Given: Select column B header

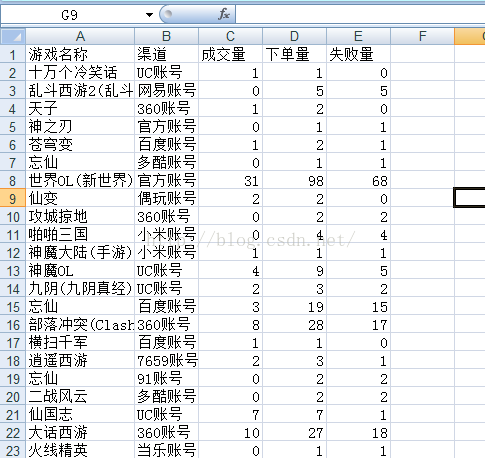Looking at the screenshot, I should pos(167,36).
